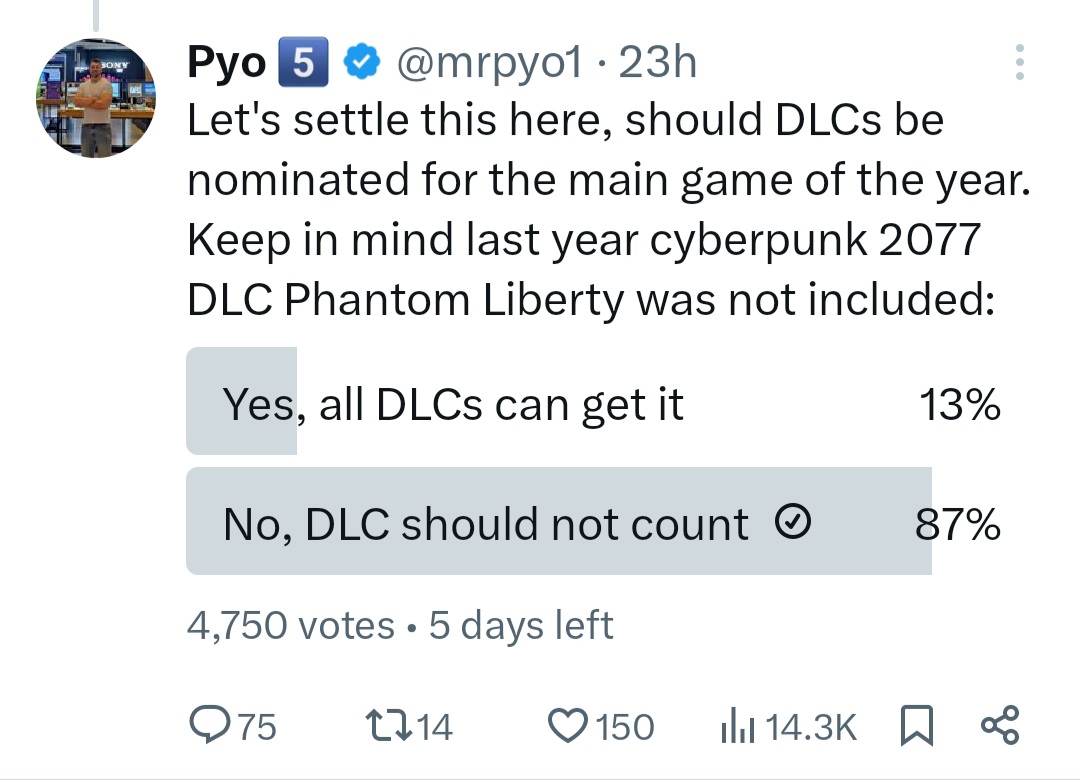Like the tweet with heart icon

(x=568, y=726)
